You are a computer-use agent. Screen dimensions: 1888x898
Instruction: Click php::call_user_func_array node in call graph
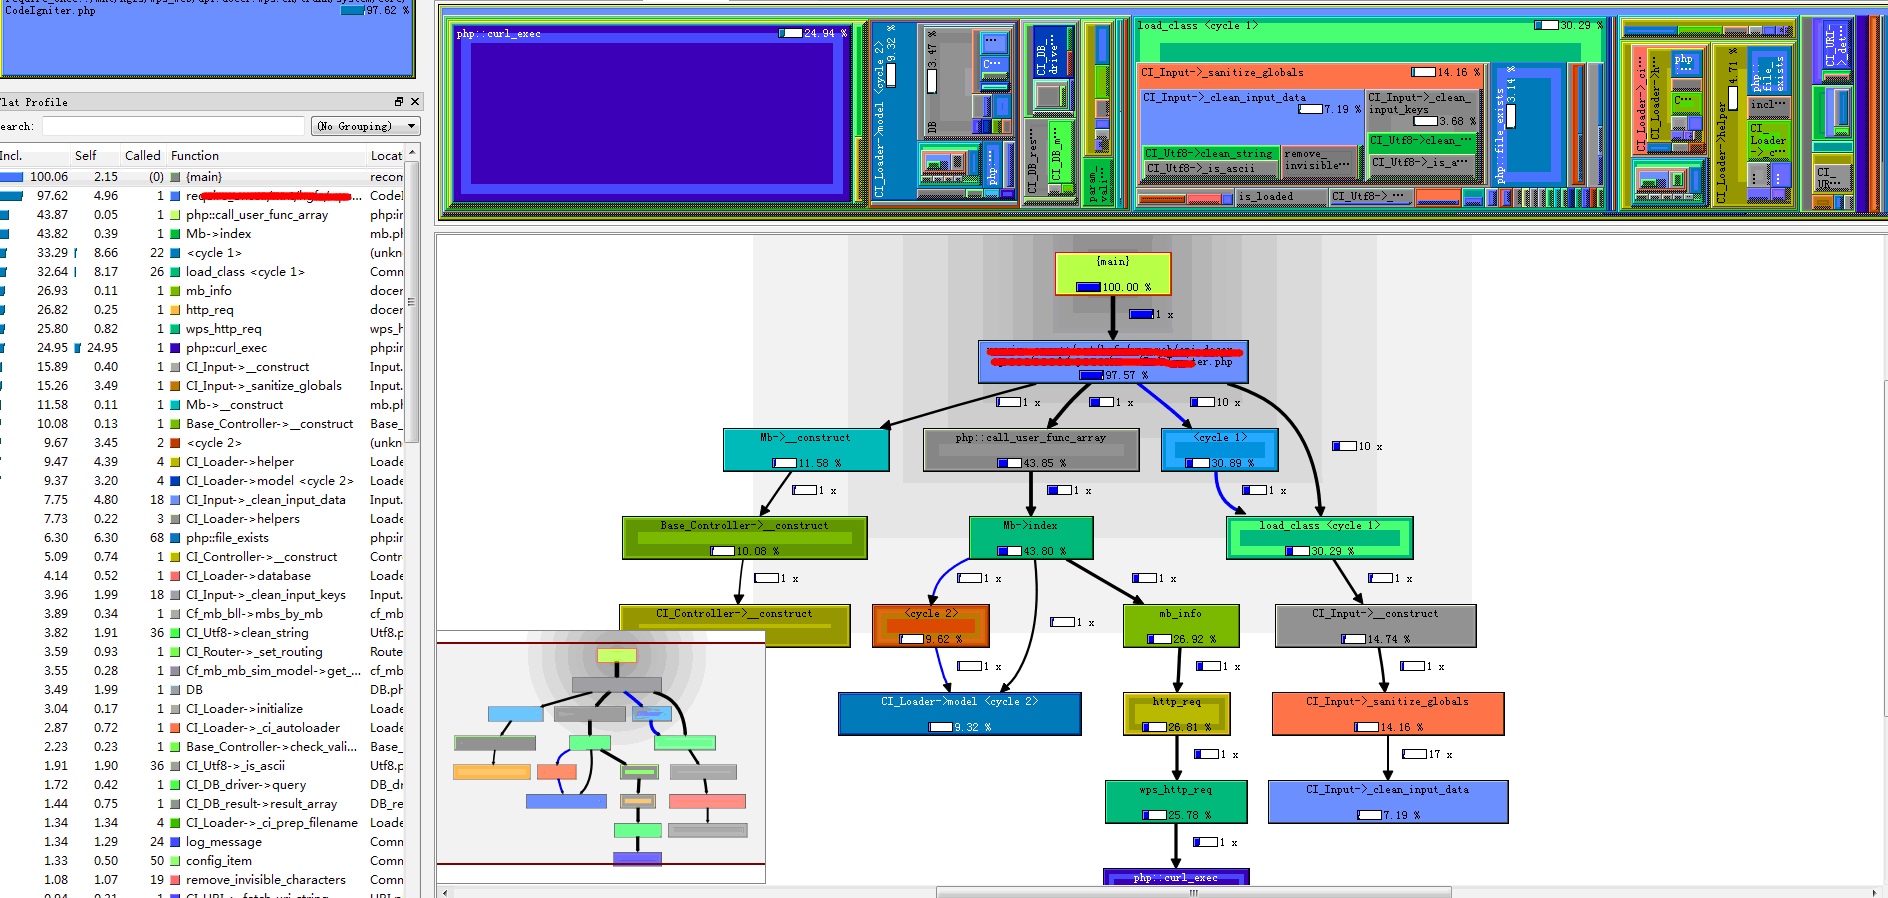1031,450
